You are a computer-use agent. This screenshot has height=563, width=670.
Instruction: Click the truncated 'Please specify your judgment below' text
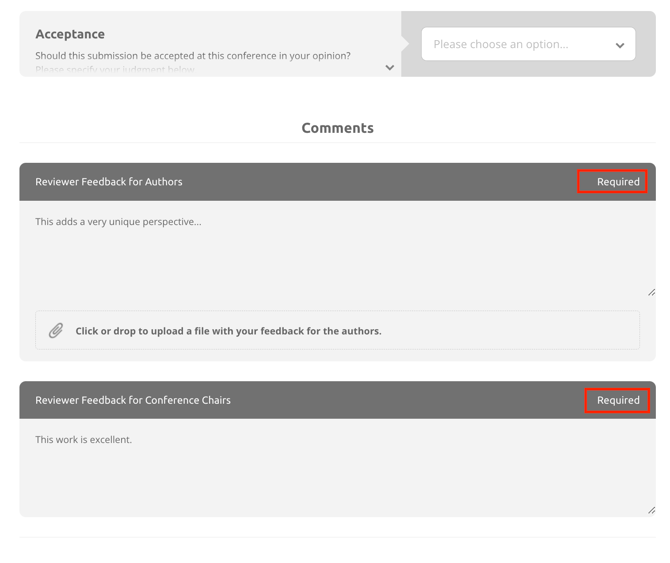point(115,70)
